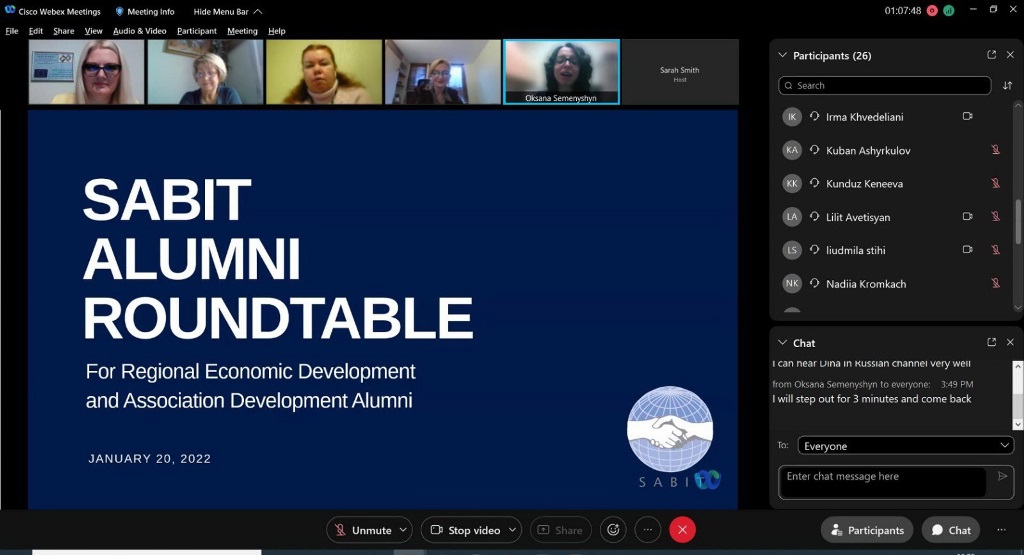Click Meeting Info in the title bar
The height and width of the screenshot is (555, 1024).
point(145,12)
